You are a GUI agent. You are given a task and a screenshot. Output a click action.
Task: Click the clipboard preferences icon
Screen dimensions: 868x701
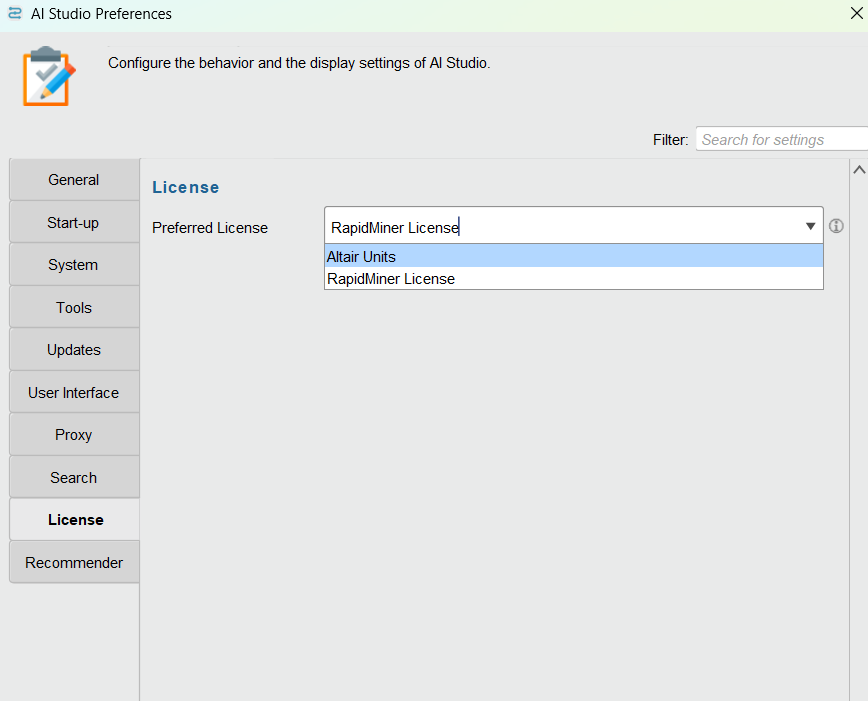pos(49,76)
